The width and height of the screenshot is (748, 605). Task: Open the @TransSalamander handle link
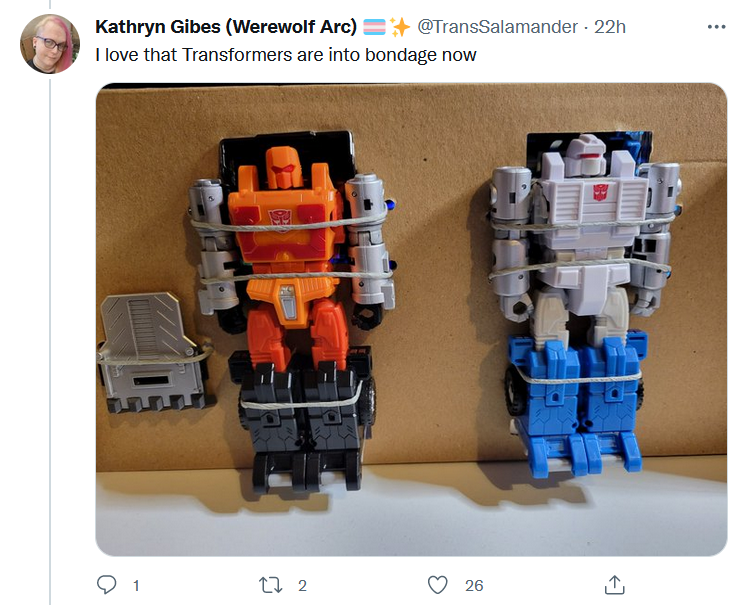pyautogui.click(x=498, y=27)
